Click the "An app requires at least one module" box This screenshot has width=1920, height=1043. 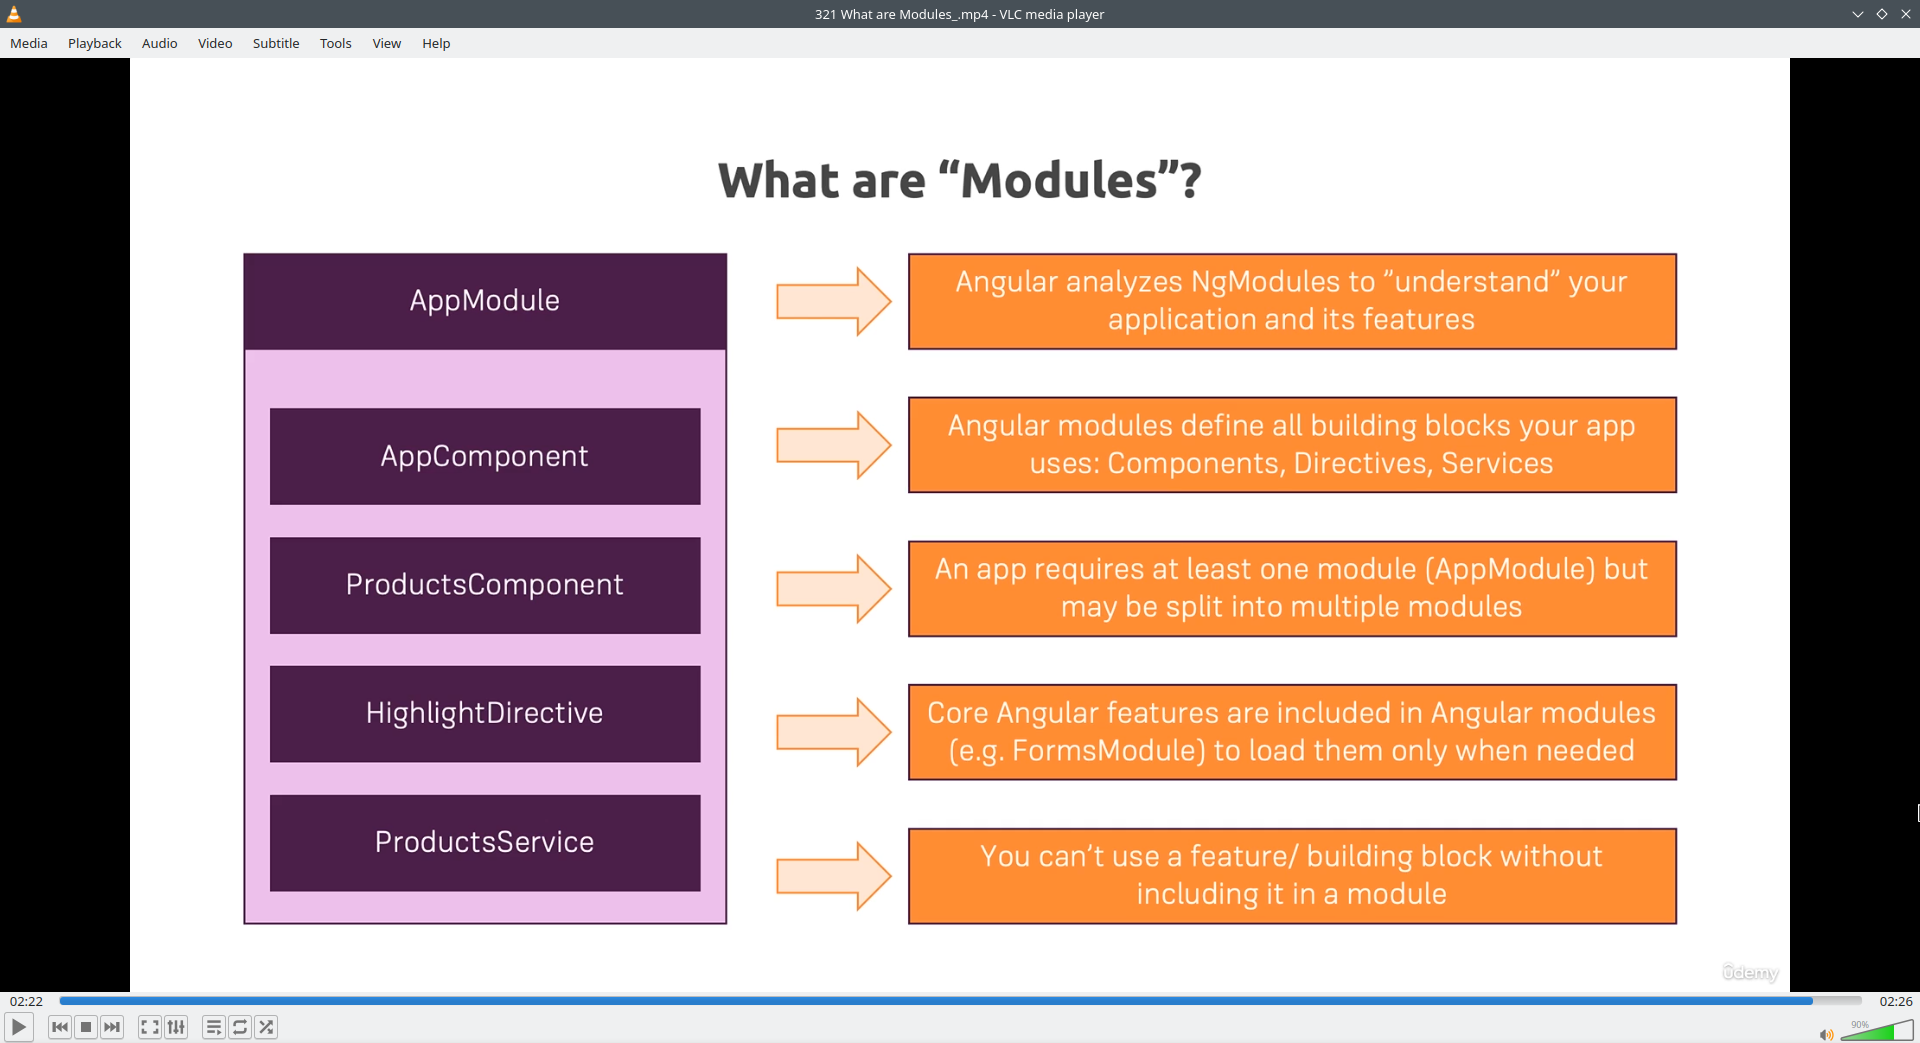click(x=1292, y=589)
